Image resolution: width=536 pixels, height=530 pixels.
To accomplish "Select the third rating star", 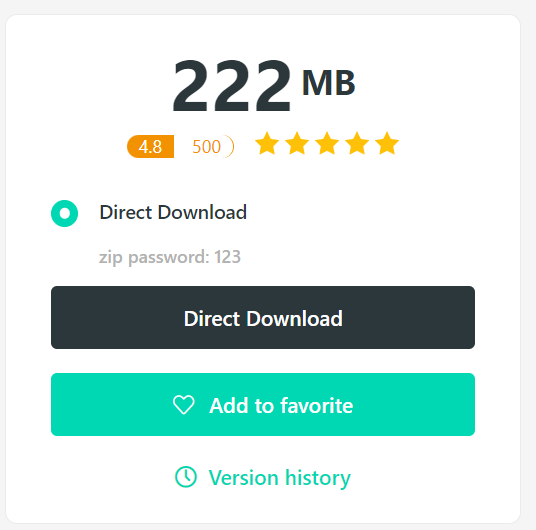I will [x=327, y=143].
